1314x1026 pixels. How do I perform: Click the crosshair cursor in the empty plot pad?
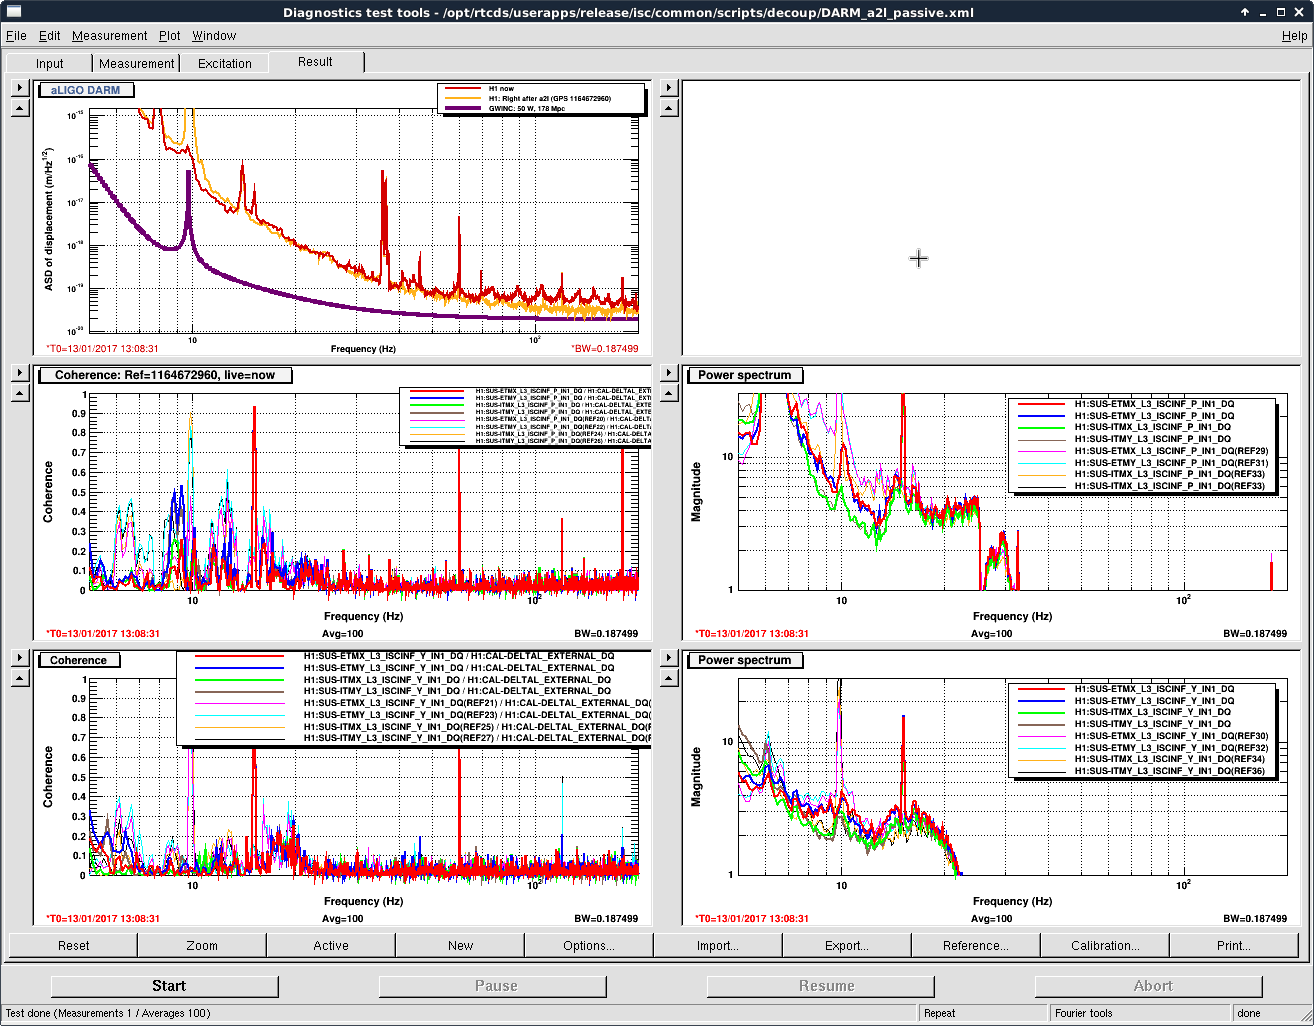(919, 259)
